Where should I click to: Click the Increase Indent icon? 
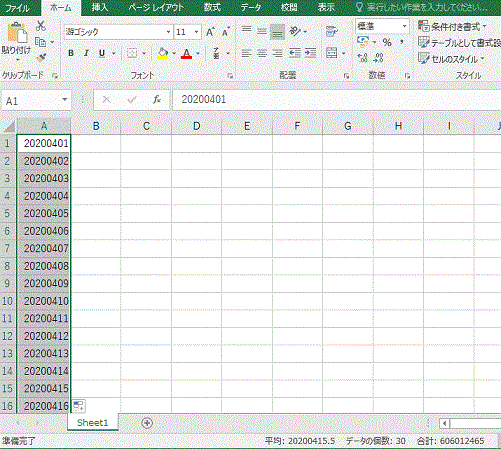(310, 53)
